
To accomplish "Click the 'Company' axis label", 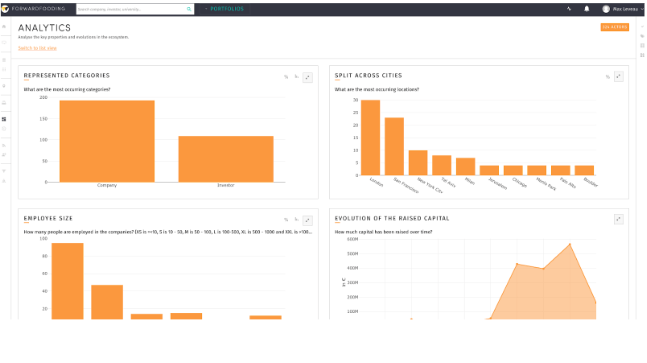I will coord(107,185).
